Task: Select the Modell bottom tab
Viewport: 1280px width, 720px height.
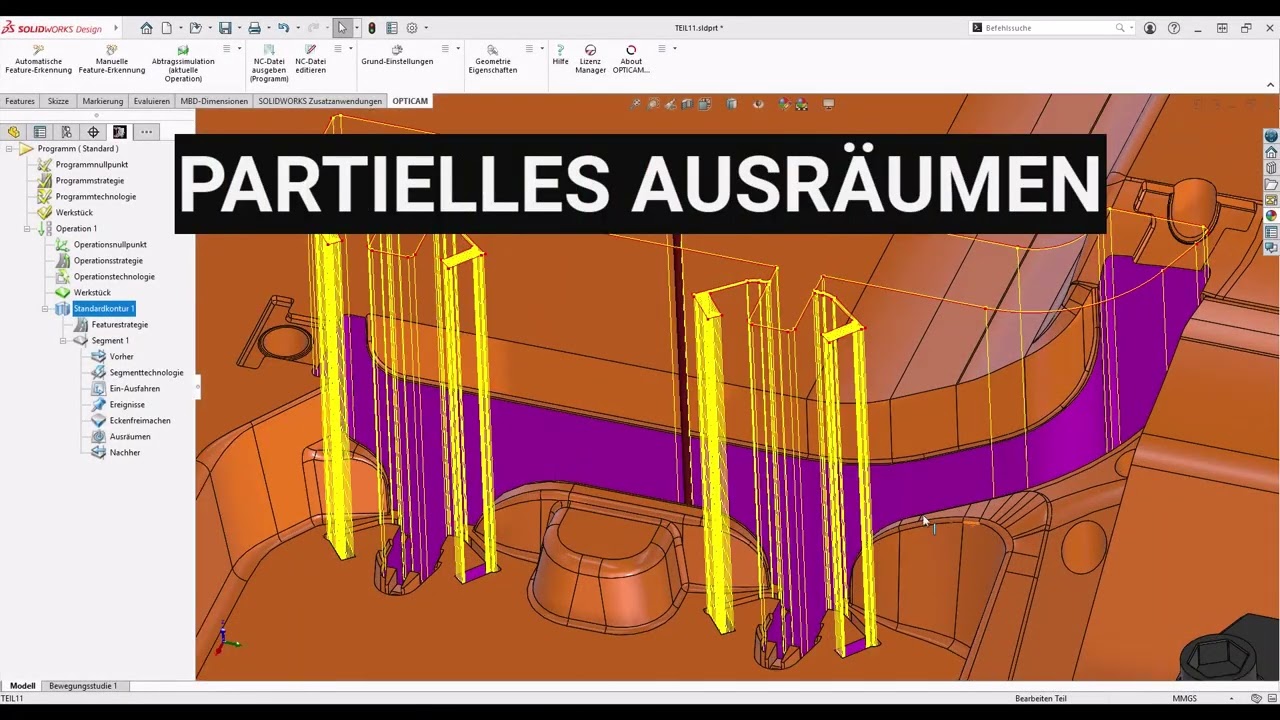Action: coord(23,686)
